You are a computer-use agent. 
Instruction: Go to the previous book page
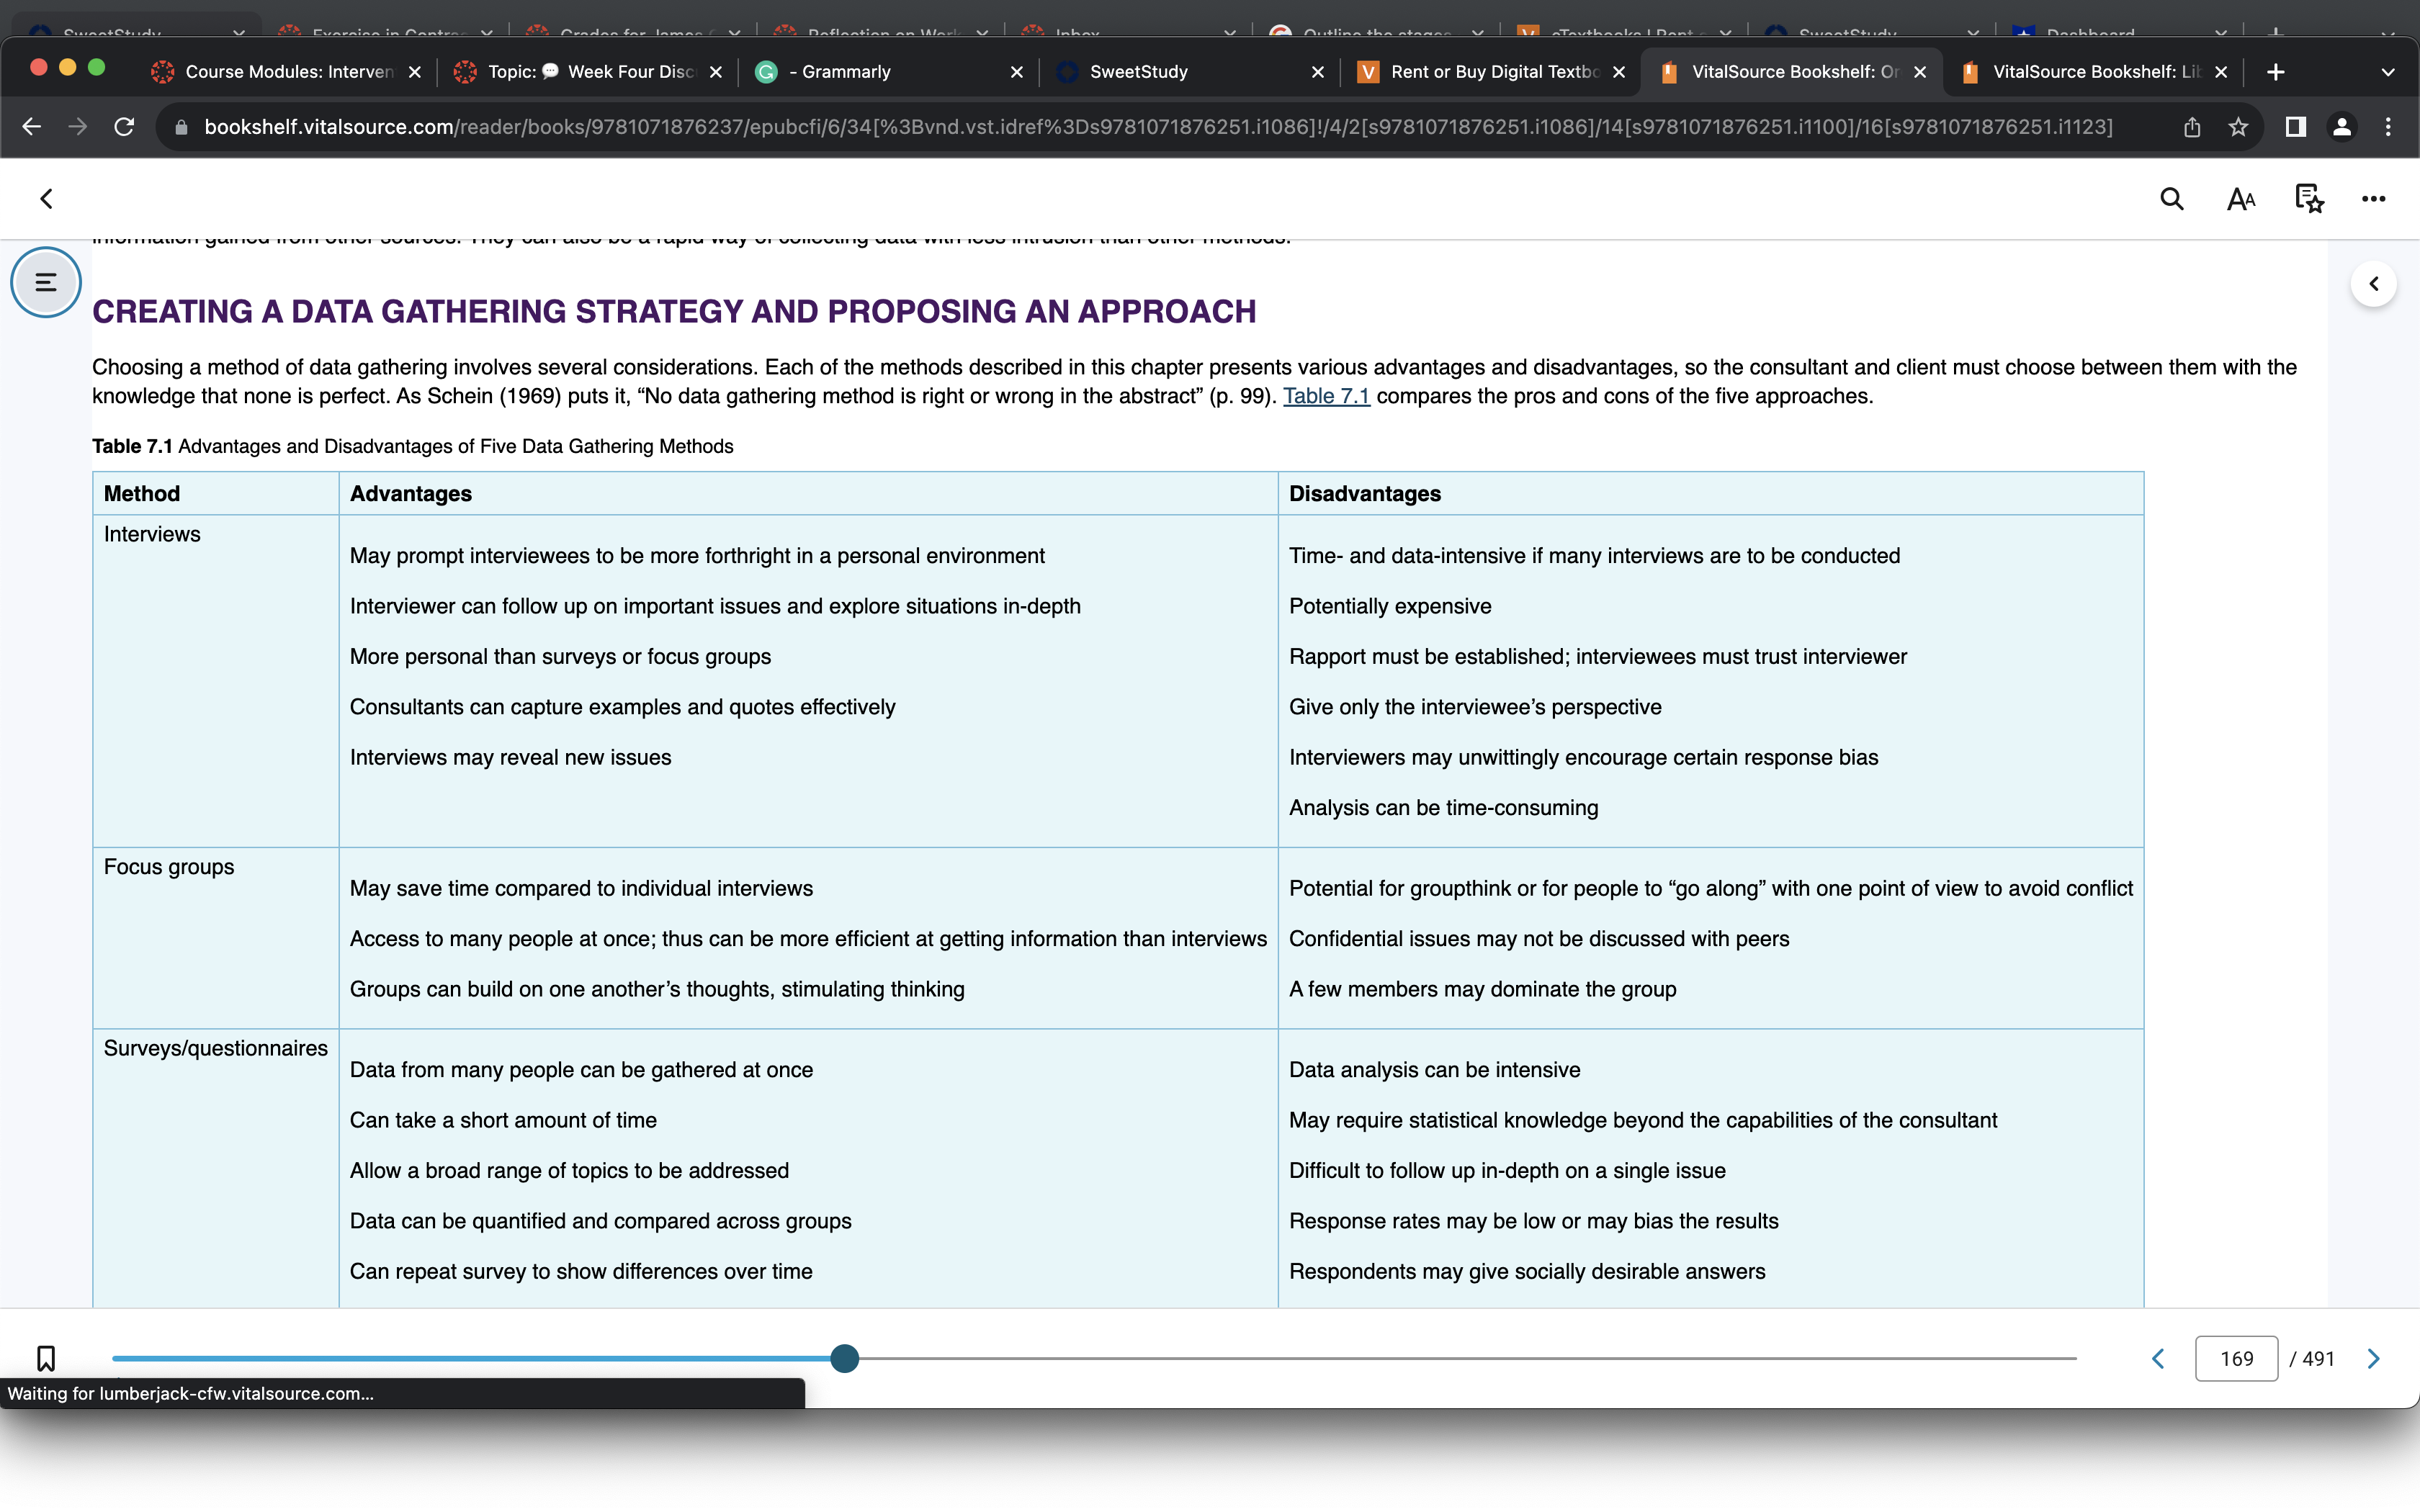tap(2158, 1358)
